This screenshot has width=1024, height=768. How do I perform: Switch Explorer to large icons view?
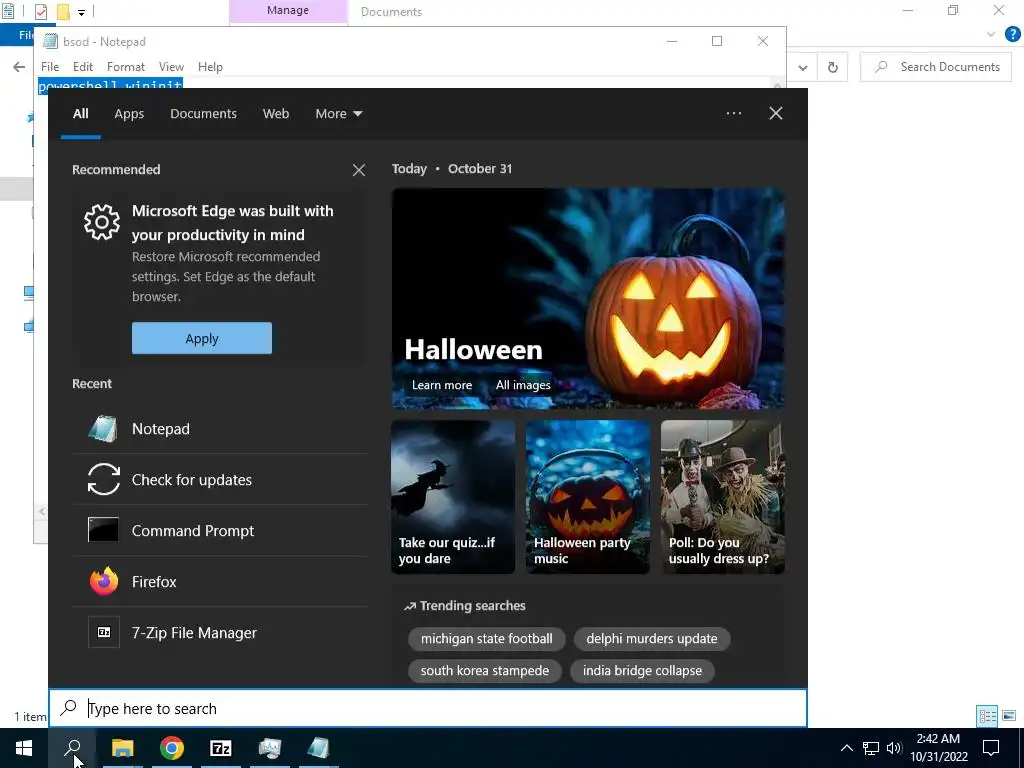click(1009, 716)
